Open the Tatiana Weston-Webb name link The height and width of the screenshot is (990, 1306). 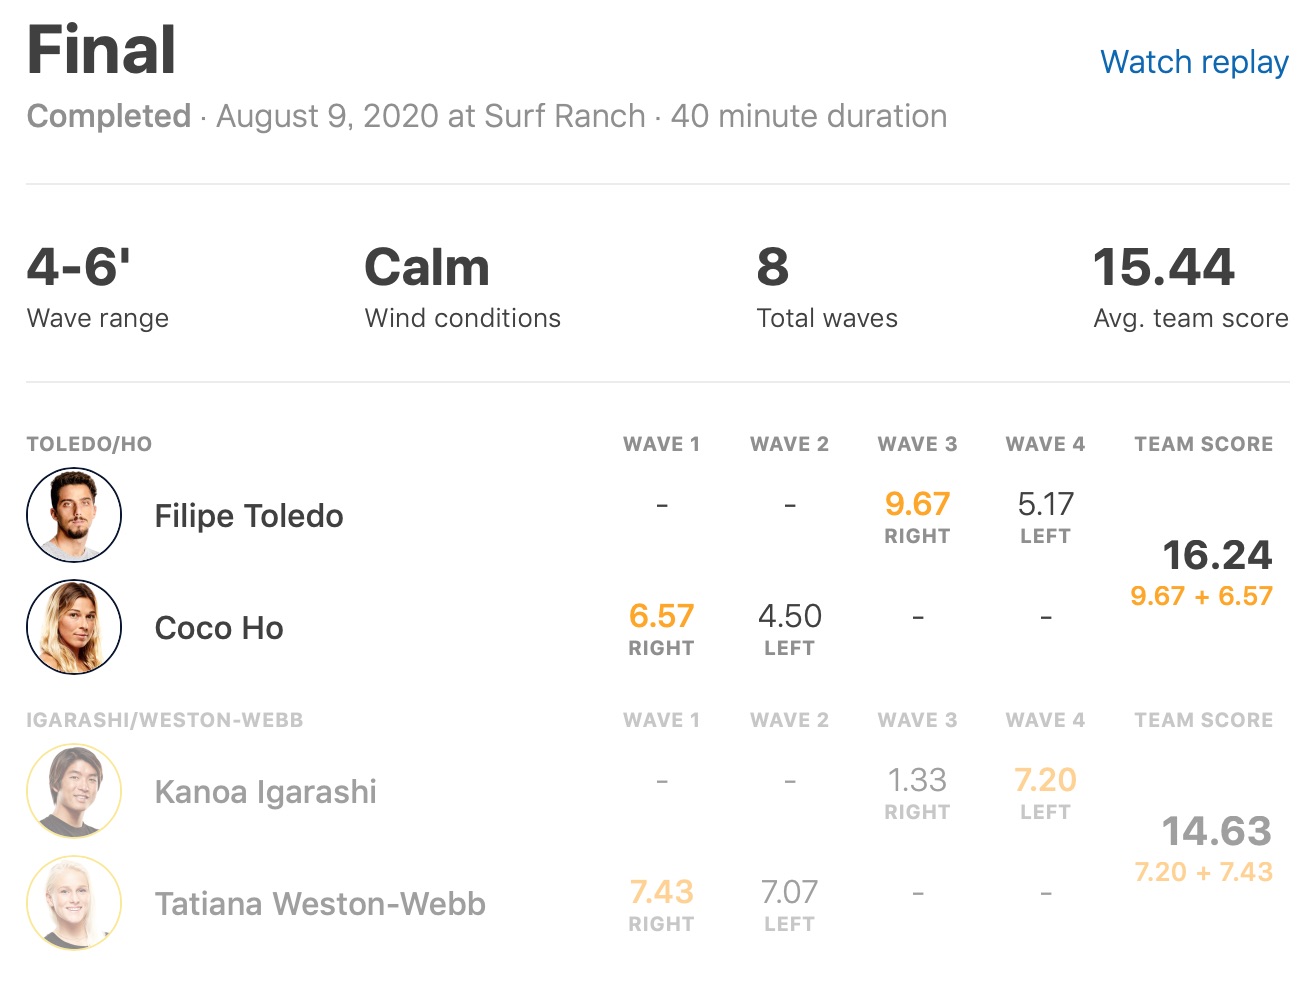320,904
